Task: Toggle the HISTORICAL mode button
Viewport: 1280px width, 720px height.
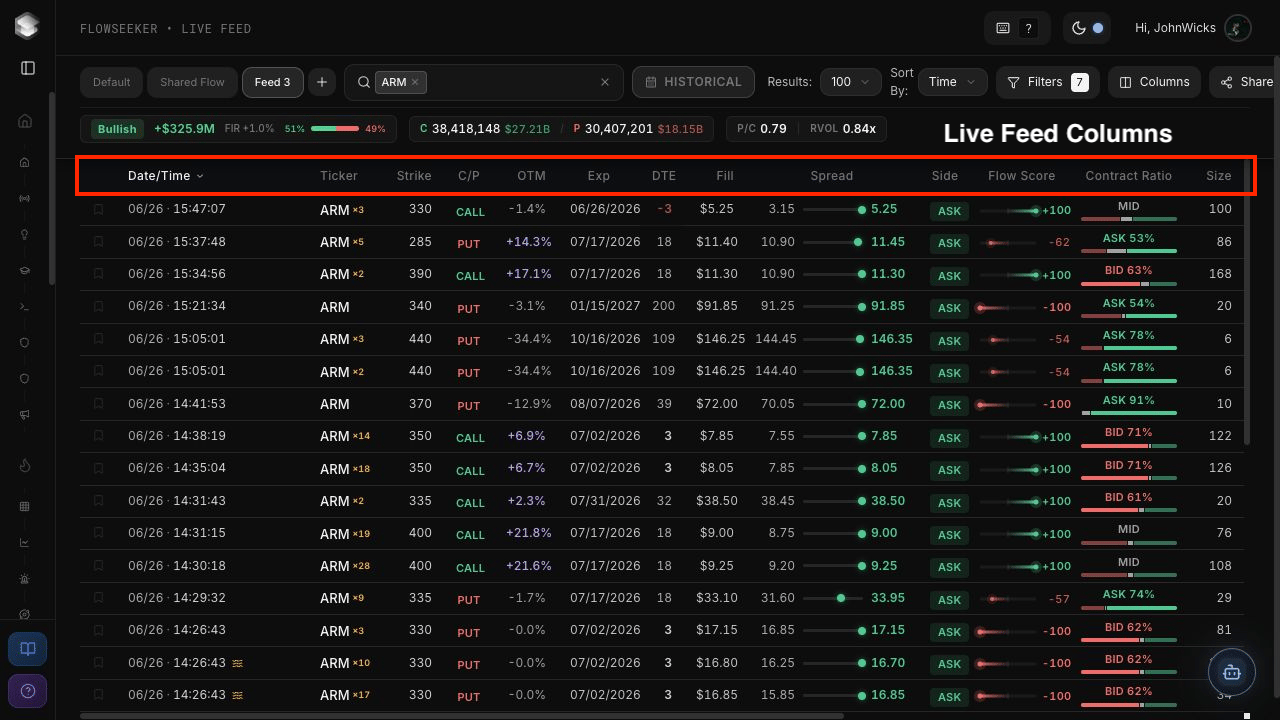Action: click(693, 82)
